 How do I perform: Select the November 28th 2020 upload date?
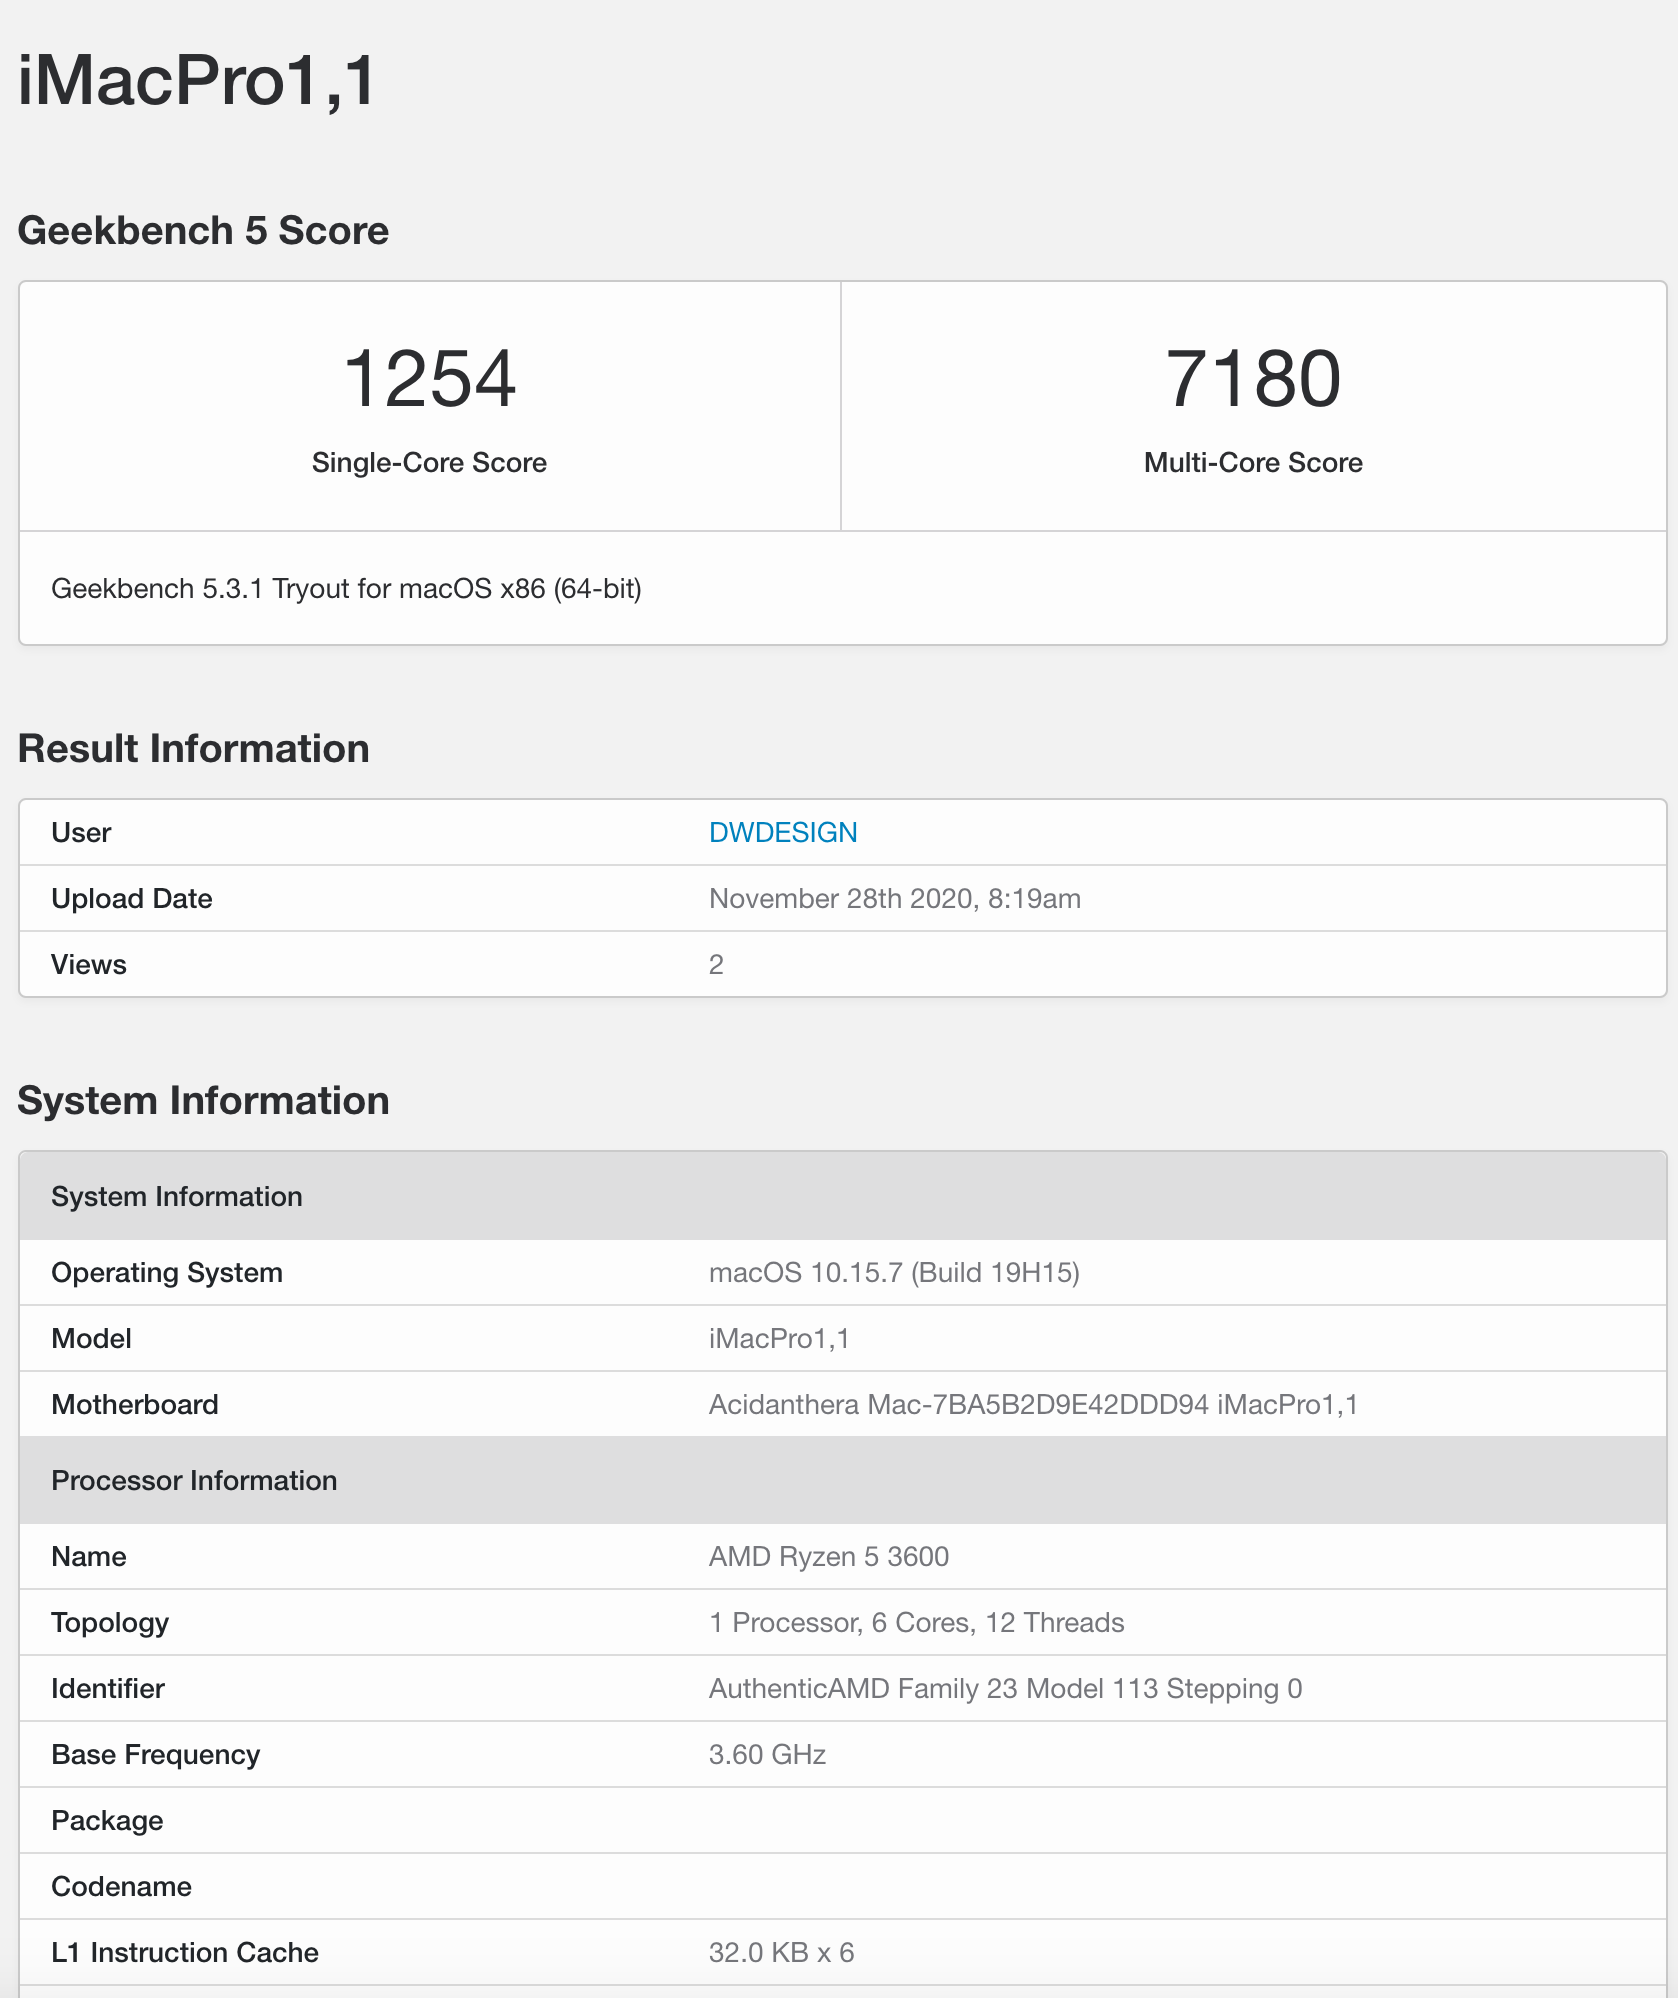(895, 898)
